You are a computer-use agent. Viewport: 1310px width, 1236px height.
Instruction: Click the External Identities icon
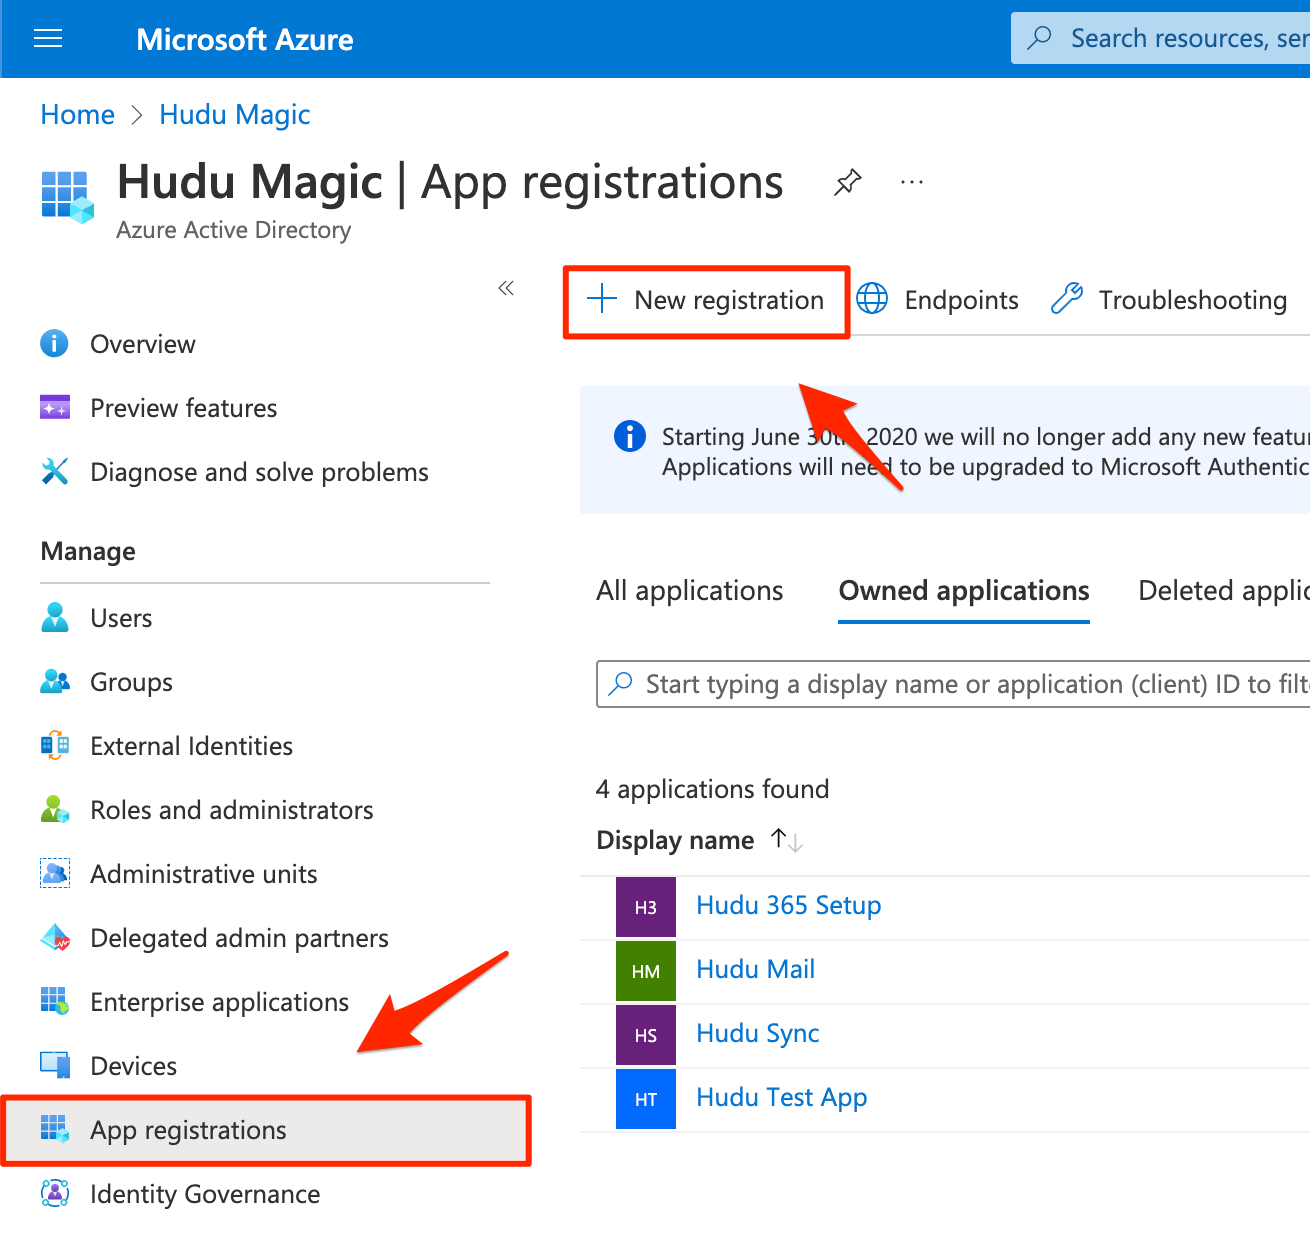click(55, 746)
